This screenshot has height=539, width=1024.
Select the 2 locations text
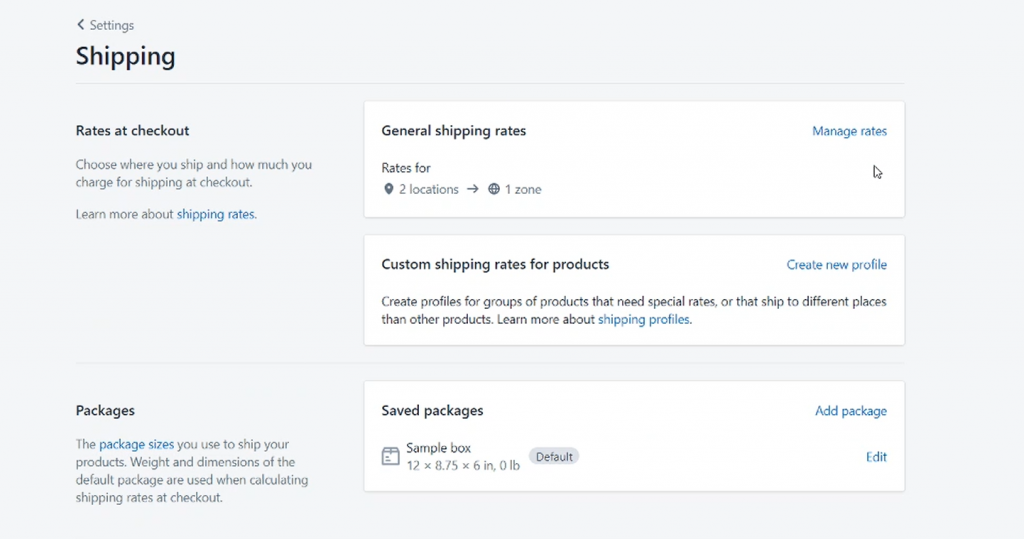428,189
